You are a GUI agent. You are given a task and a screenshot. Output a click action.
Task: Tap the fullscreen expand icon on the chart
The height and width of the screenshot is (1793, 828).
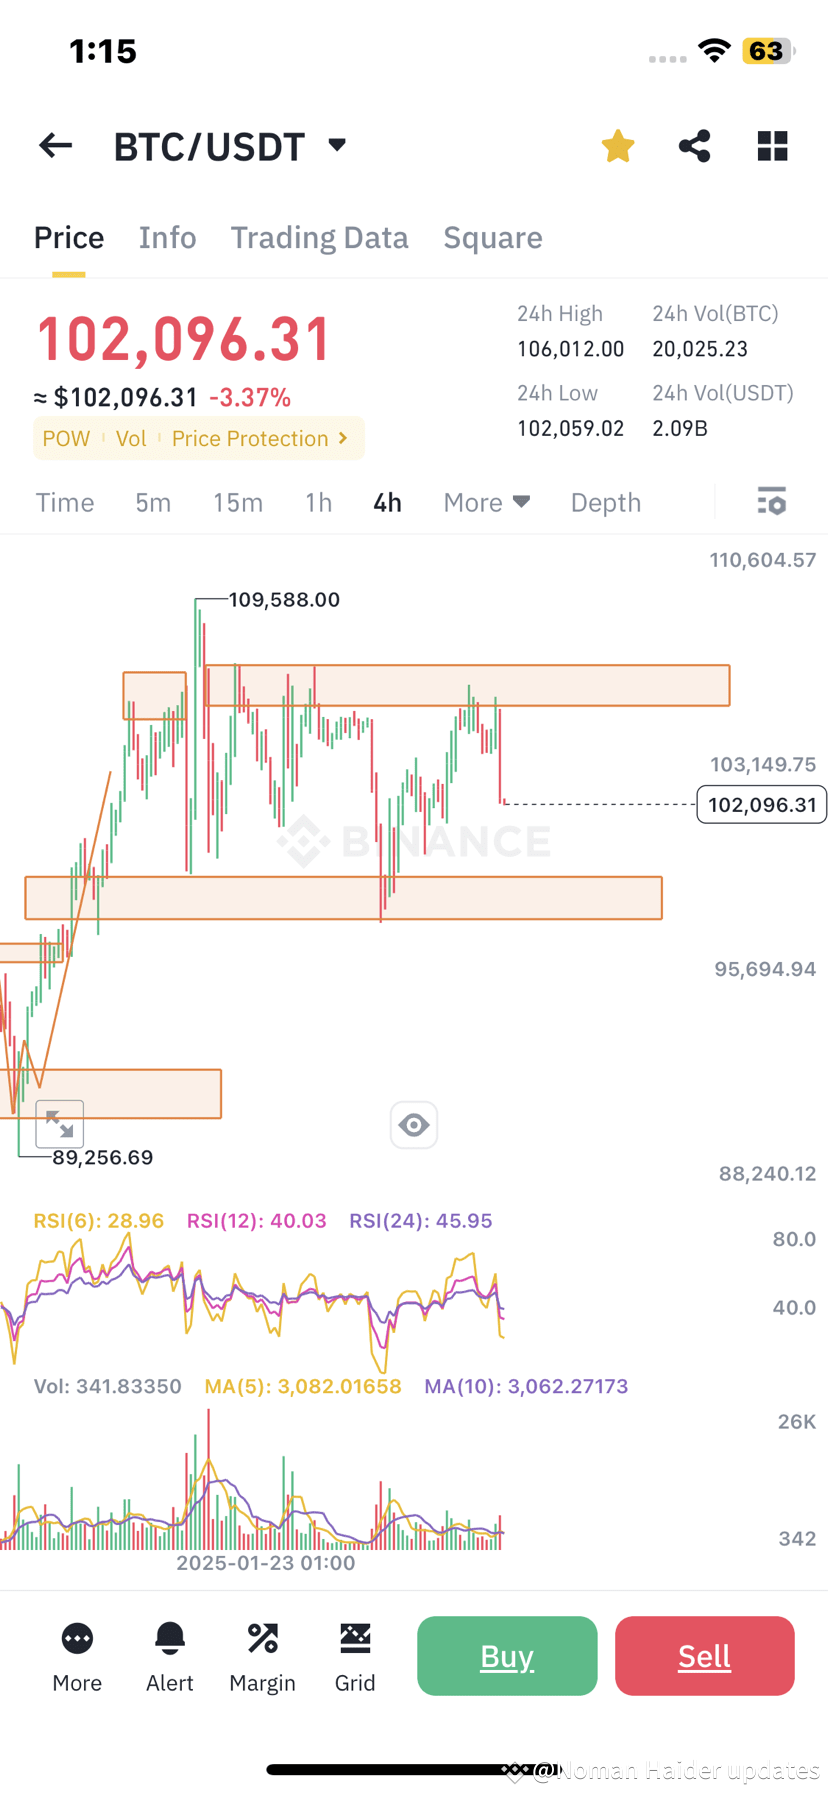[x=60, y=1124]
